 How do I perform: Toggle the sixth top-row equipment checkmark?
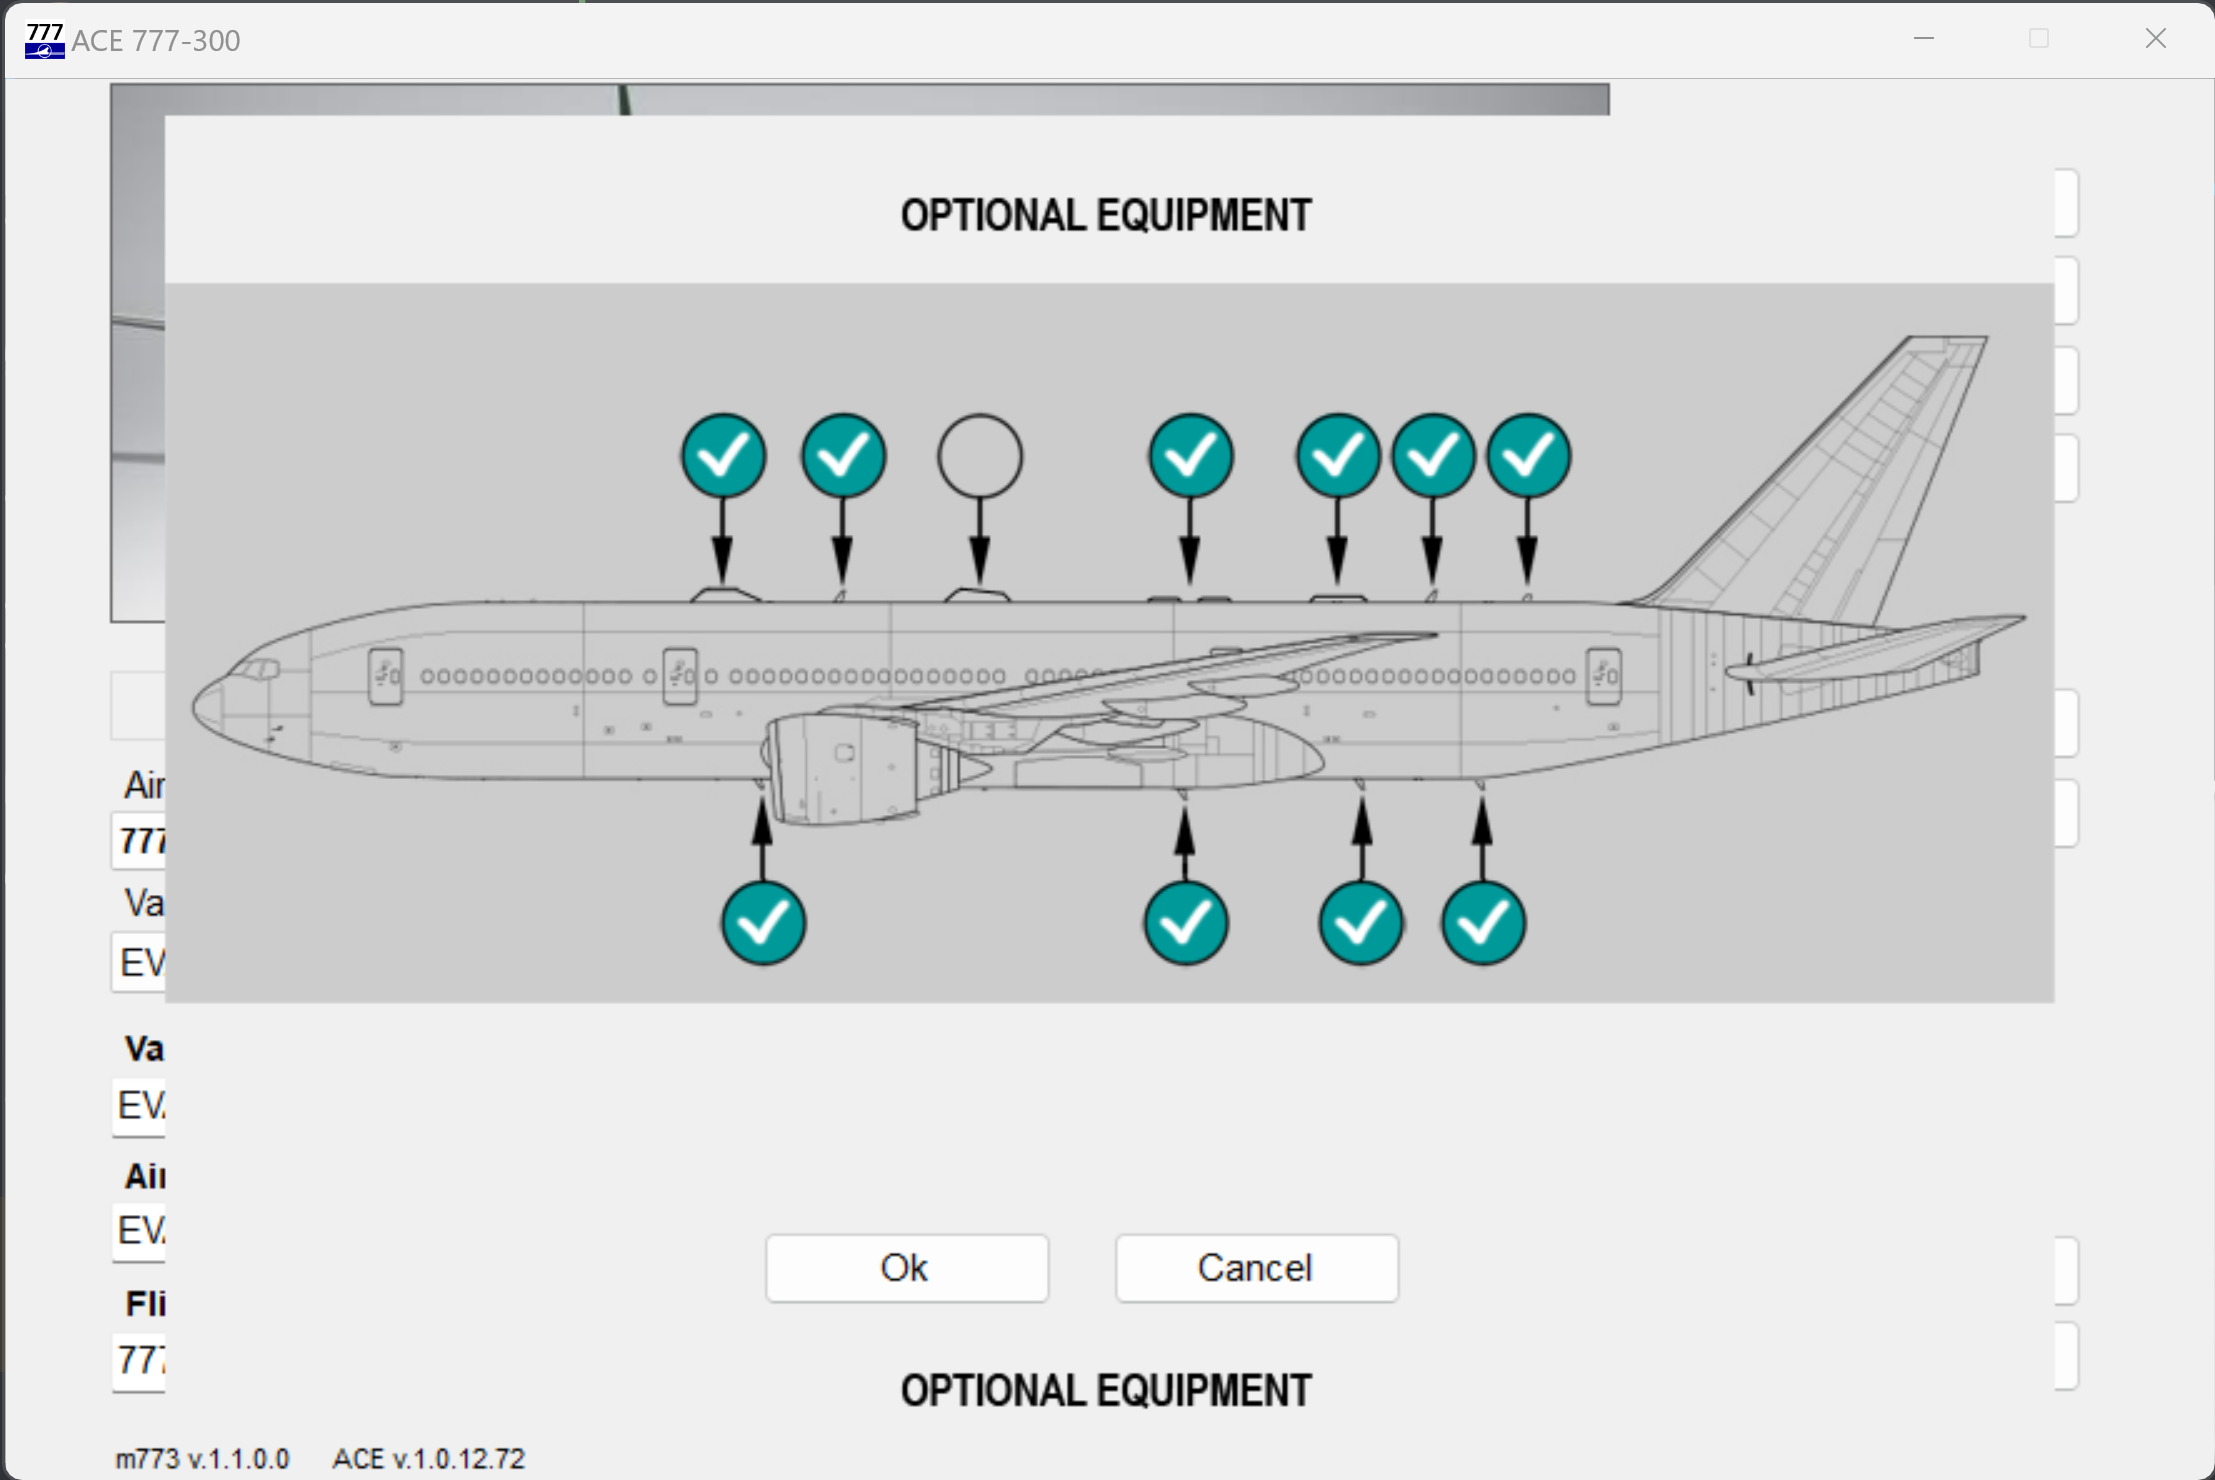(x=1432, y=456)
